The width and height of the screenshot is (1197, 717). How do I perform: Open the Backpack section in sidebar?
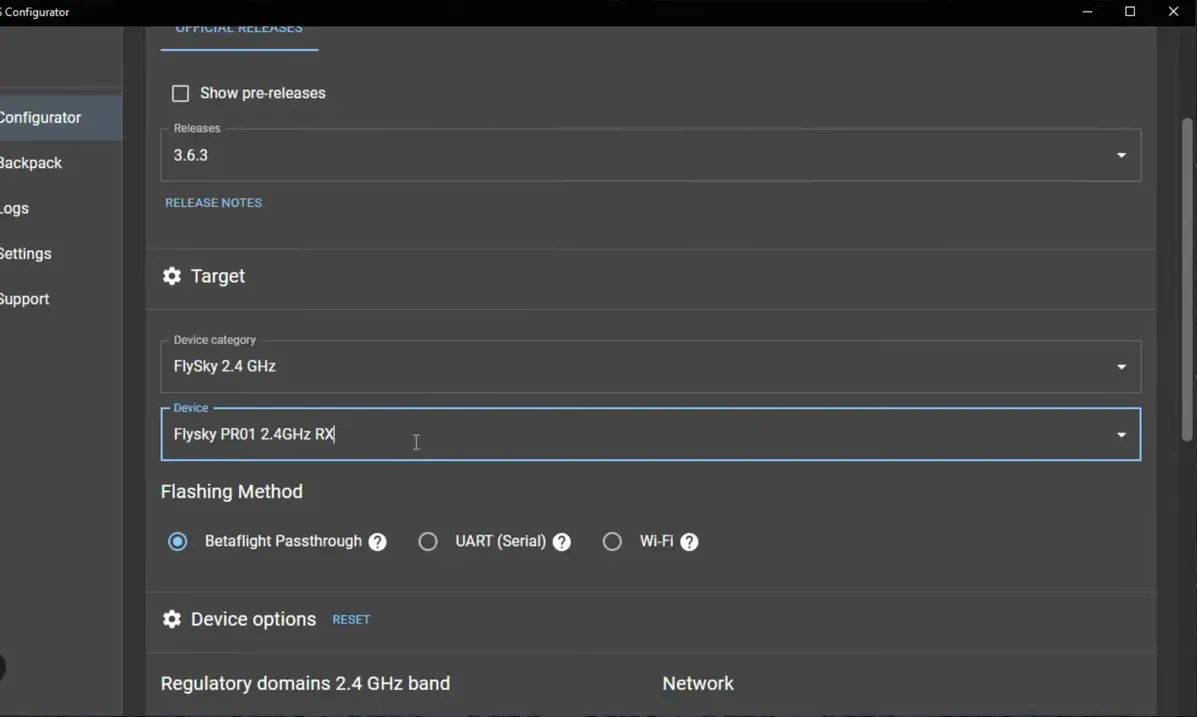coord(31,162)
